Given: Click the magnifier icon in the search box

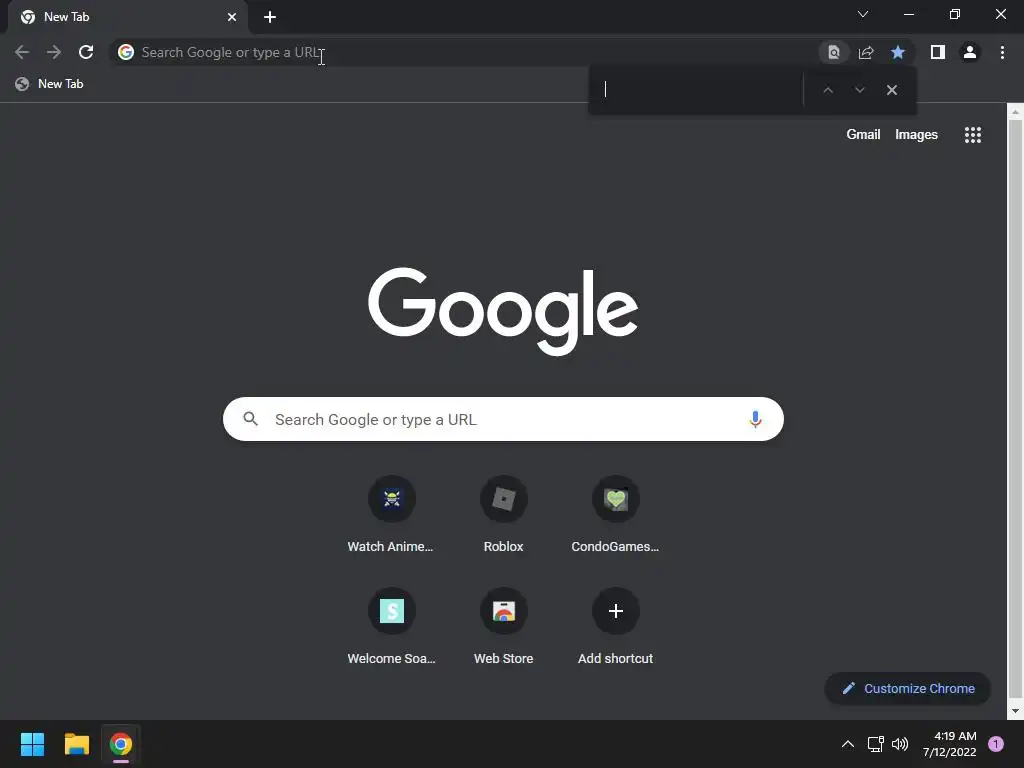Looking at the screenshot, I should (251, 419).
